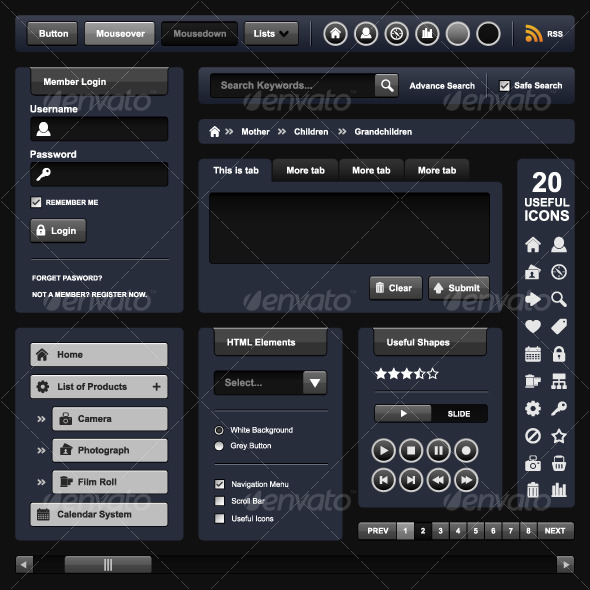
Task: Click the round user profile icon button
Action: 366,34
